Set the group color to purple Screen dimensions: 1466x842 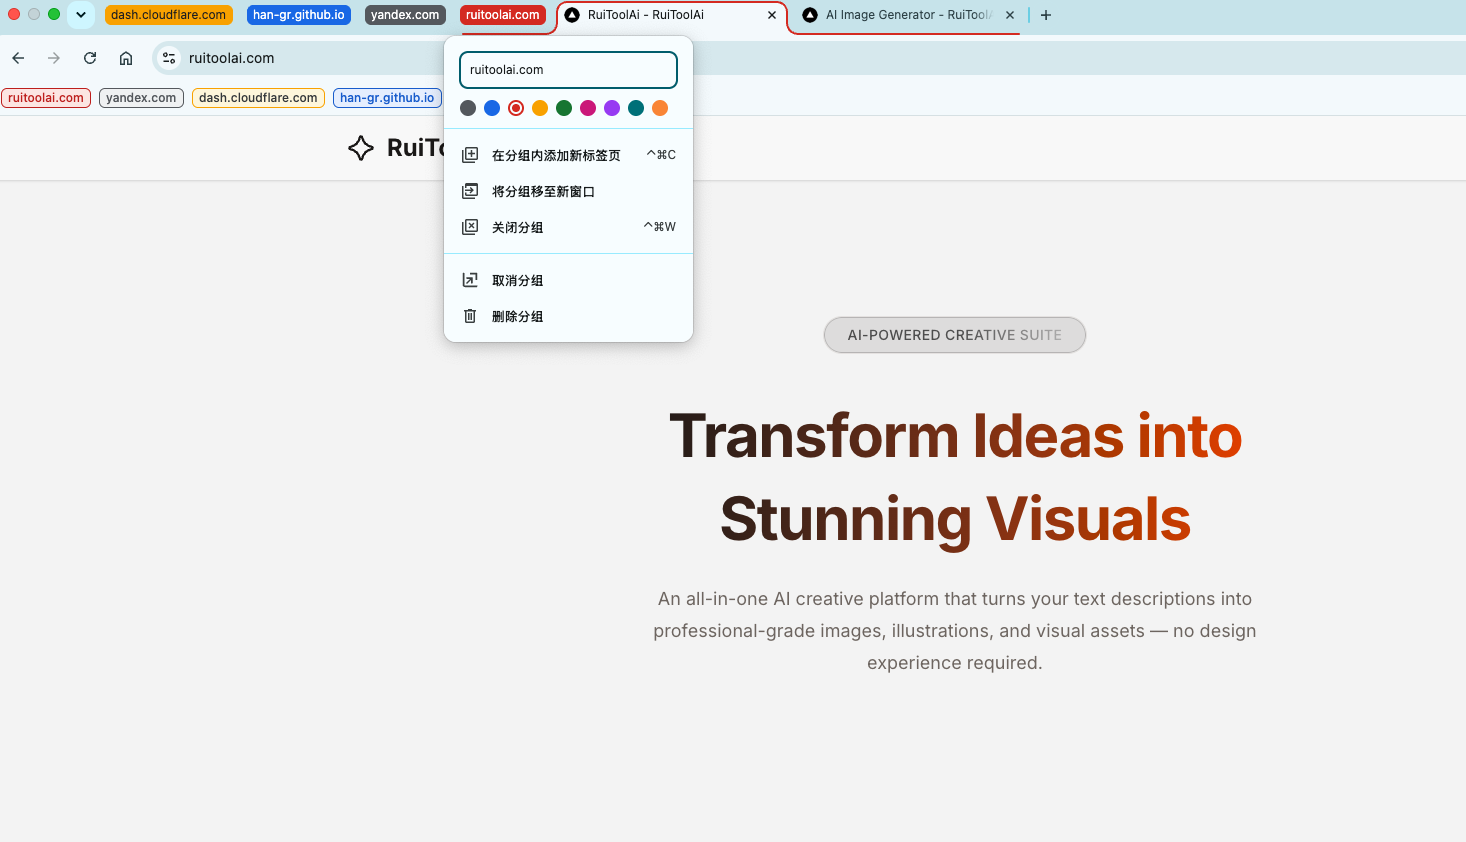[612, 108]
